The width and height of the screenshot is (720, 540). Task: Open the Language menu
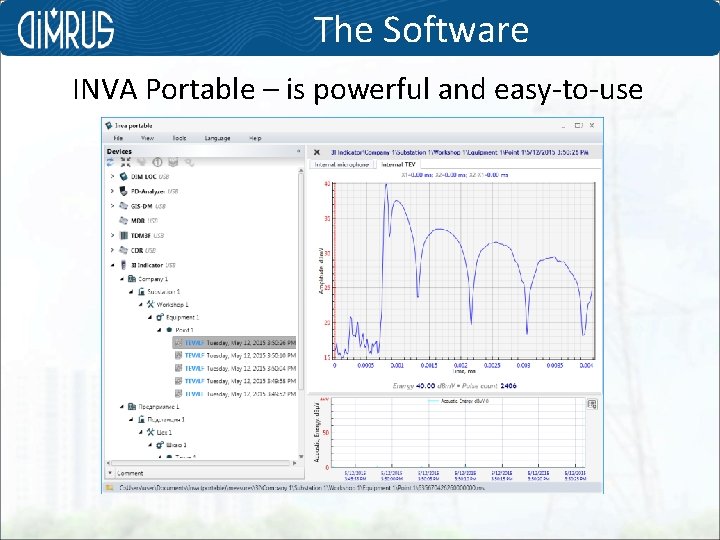pos(217,138)
